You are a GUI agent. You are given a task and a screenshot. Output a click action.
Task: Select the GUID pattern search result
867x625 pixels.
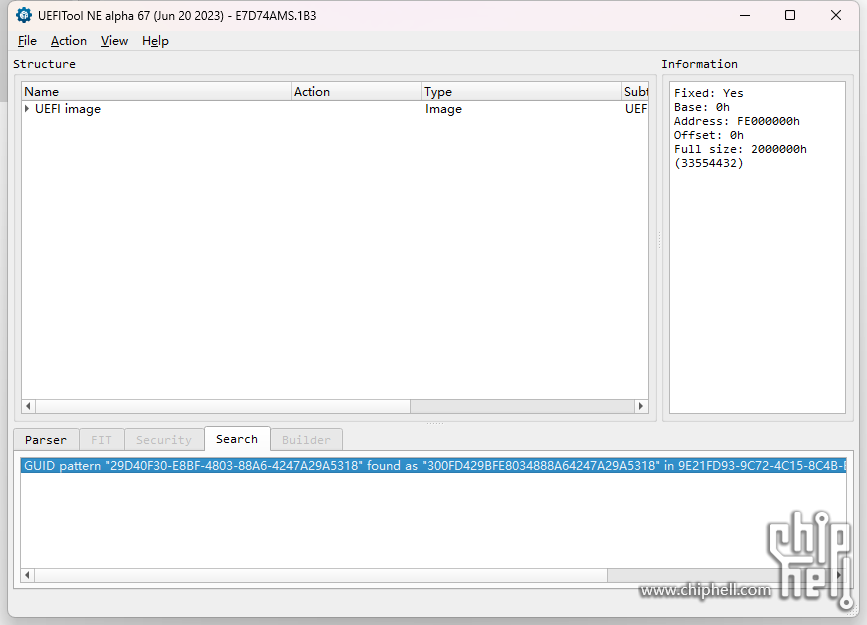point(434,466)
